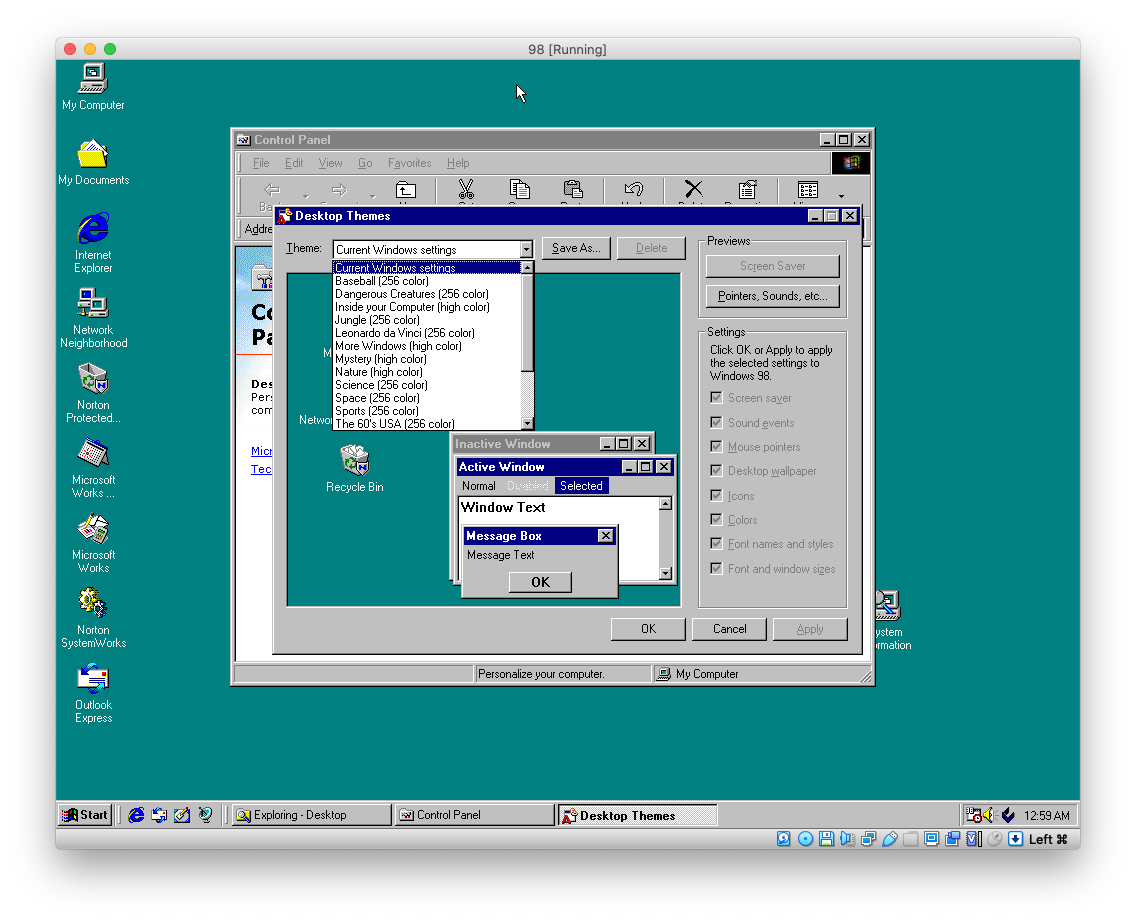The width and height of the screenshot is (1136, 923).
Task: Open the View menu in Control Panel
Action: 330,163
